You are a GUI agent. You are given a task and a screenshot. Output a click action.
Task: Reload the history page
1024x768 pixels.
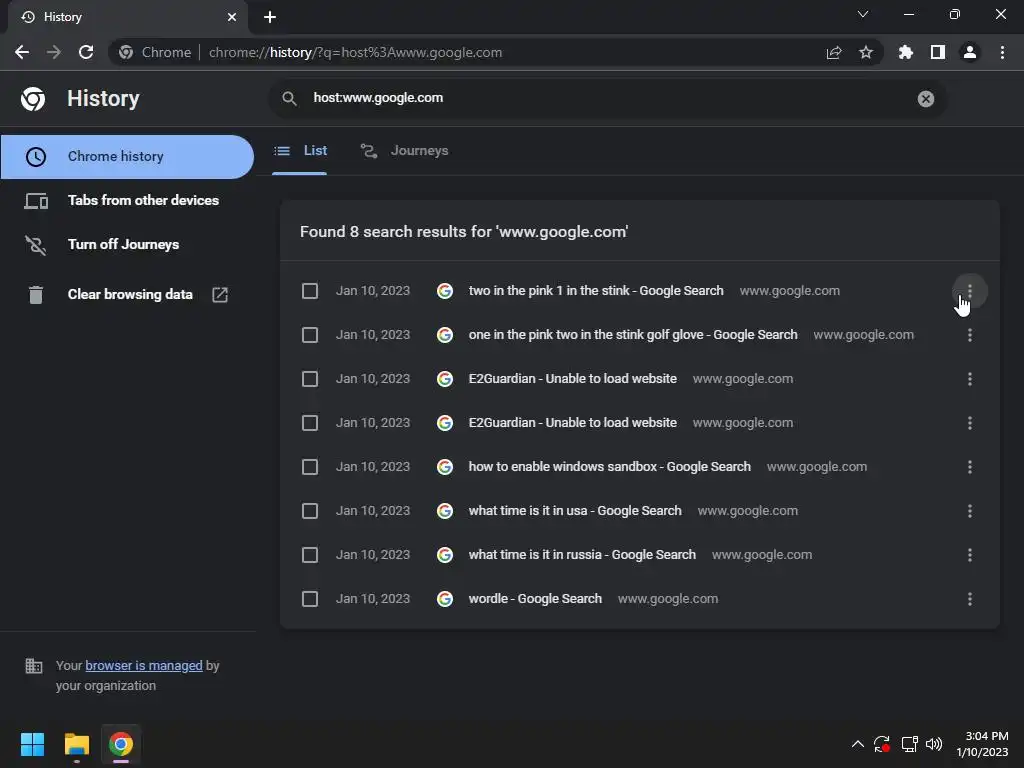point(86,52)
